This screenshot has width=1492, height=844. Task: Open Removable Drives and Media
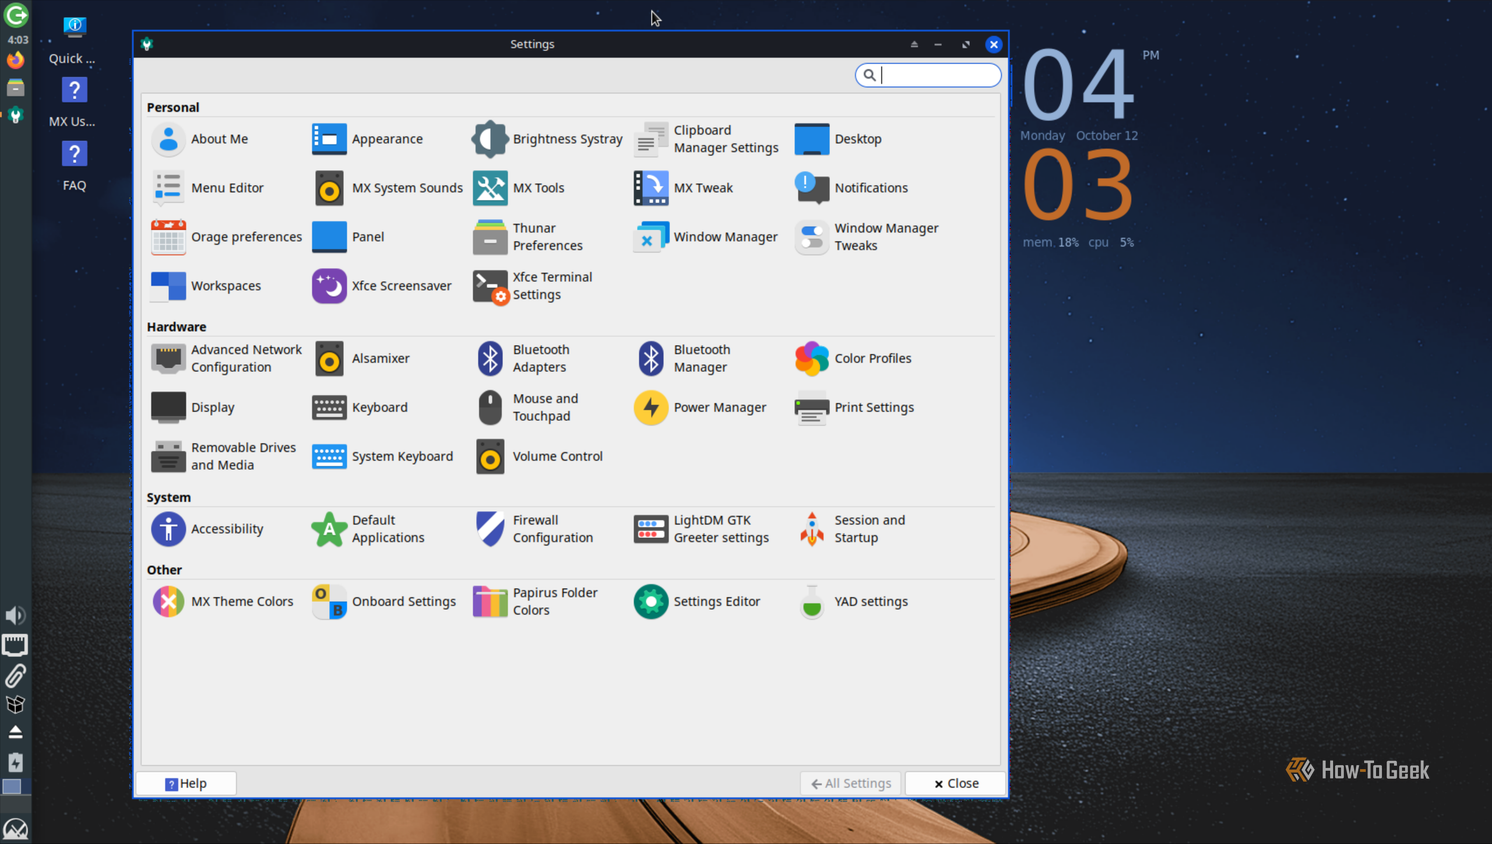point(224,456)
